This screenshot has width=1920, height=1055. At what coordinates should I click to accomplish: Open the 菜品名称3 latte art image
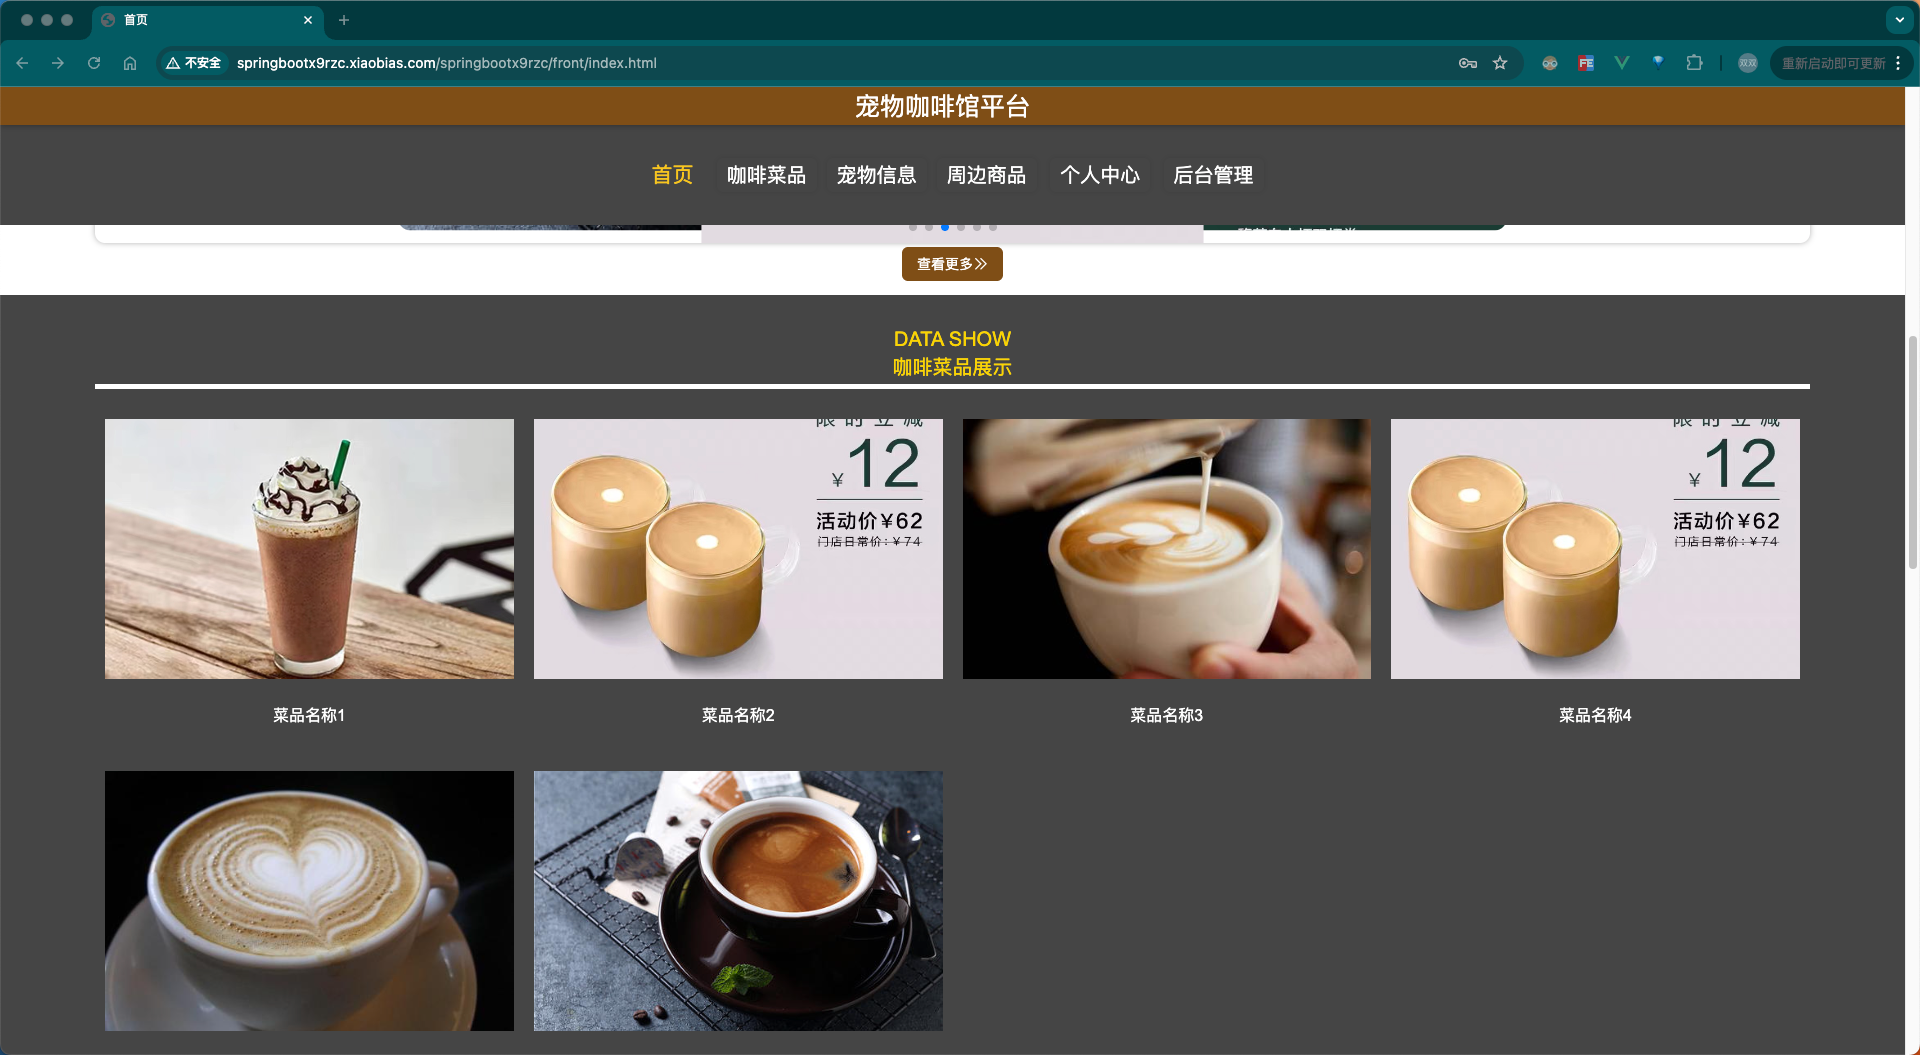(x=1167, y=549)
